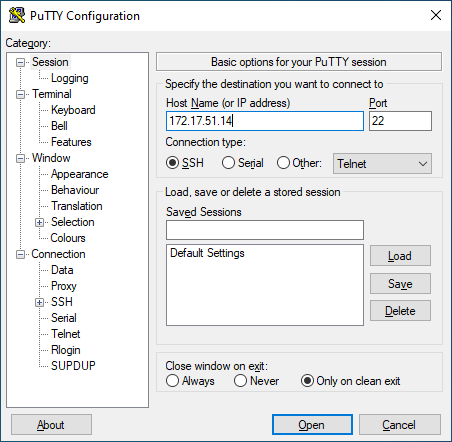Open the Proxy settings category
The height and width of the screenshot is (442, 452).
pyautogui.click(x=64, y=286)
